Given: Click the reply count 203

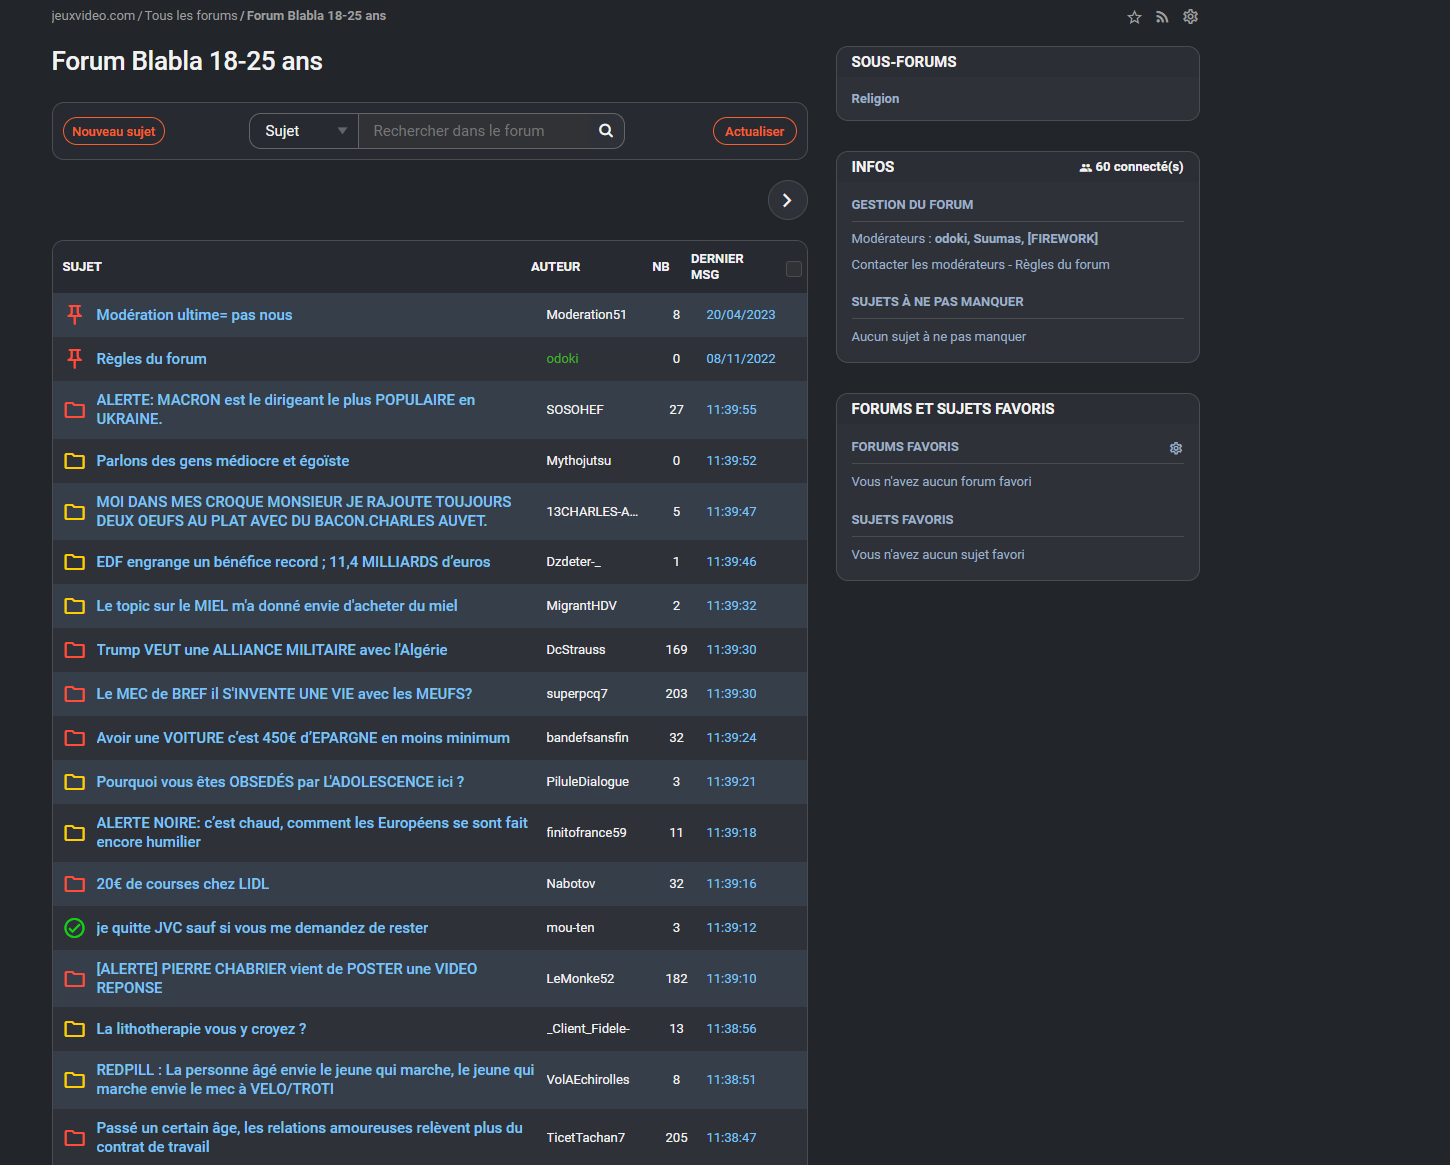Looking at the screenshot, I should tap(676, 694).
